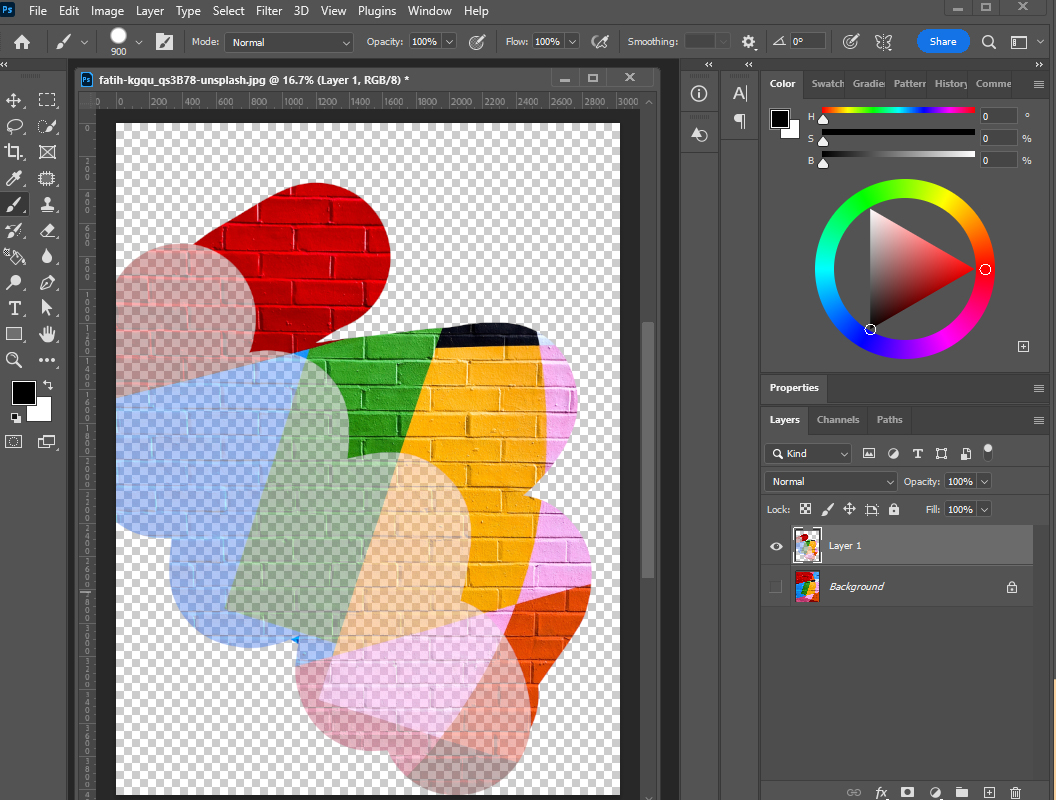Image resolution: width=1056 pixels, height=800 pixels.
Task: Toggle lock image pixels
Action: (x=828, y=509)
